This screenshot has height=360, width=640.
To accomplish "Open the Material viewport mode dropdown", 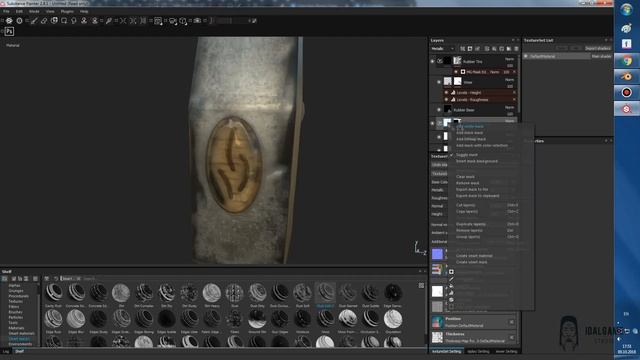I will tap(13, 45).
